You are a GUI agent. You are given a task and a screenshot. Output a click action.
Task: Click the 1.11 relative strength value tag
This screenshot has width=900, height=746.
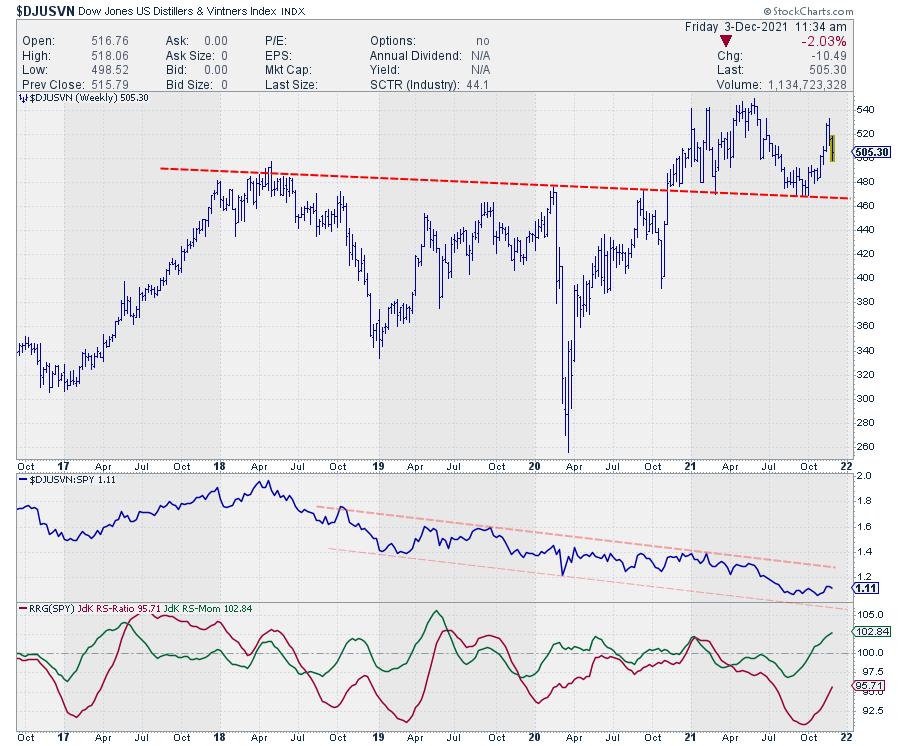[x=863, y=589]
